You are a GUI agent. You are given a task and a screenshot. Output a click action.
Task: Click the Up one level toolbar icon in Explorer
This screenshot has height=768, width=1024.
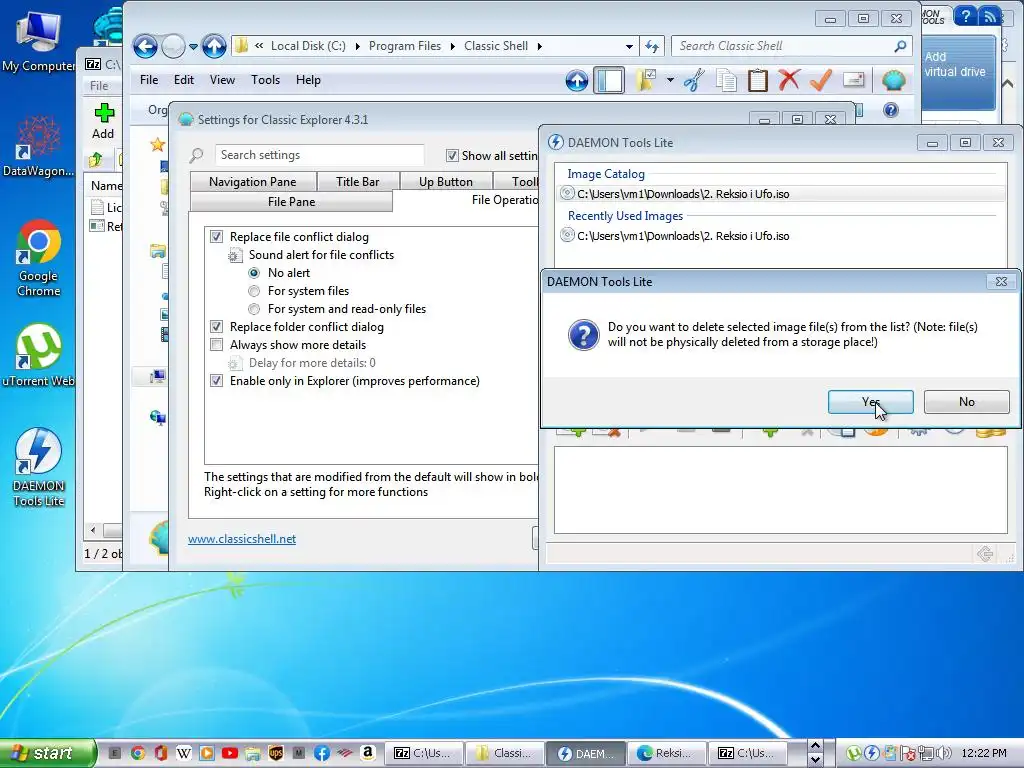pyautogui.click(x=577, y=80)
